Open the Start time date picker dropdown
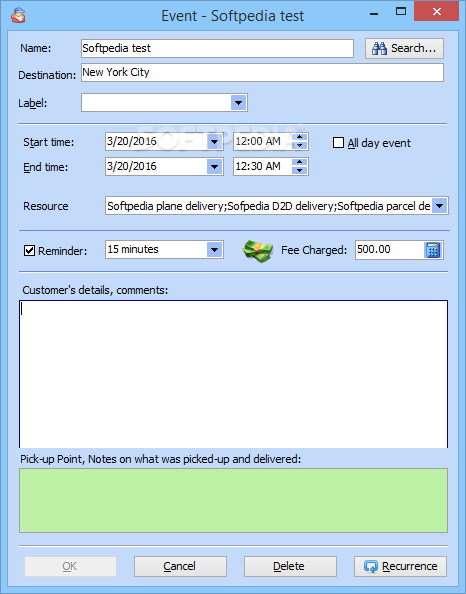Screen dimensions: 466x594 [214, 142]
